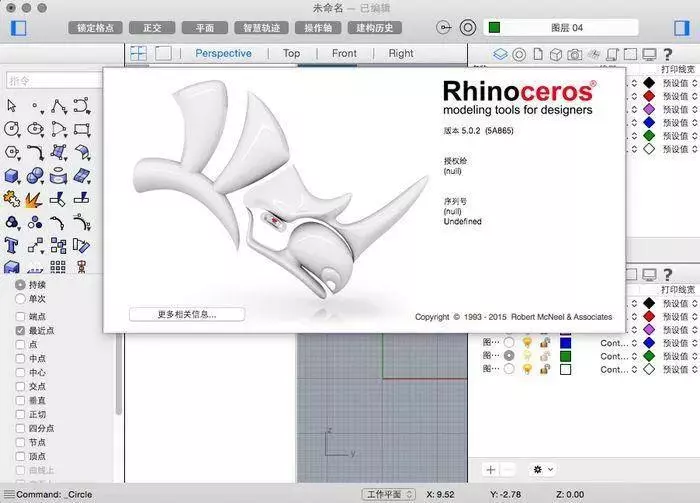Click the 更多相关信息... button

coord(187,314)
